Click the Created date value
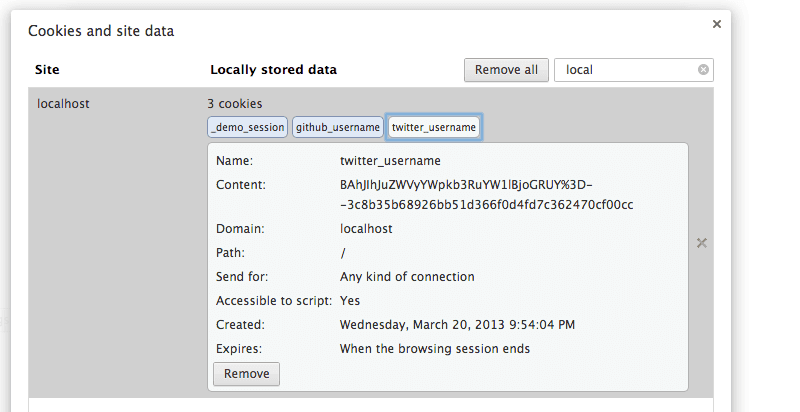 [457, 325]
